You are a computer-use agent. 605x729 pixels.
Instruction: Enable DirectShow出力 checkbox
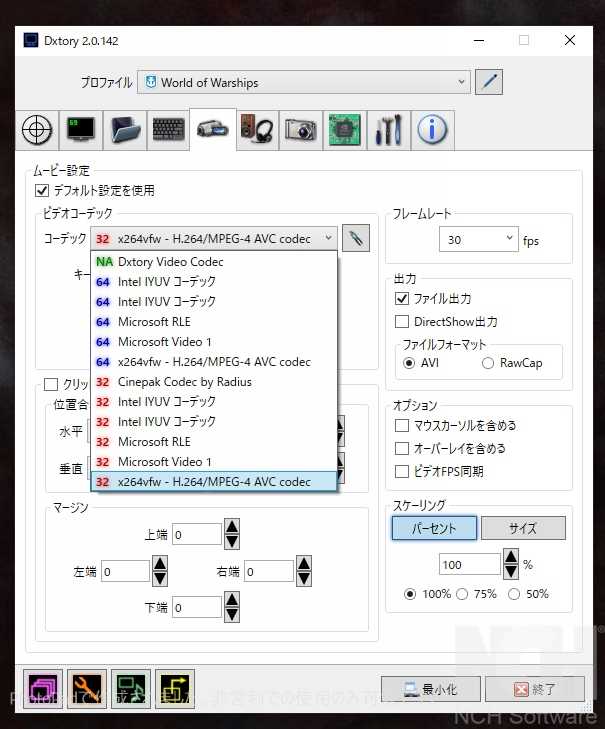point(402,322)
